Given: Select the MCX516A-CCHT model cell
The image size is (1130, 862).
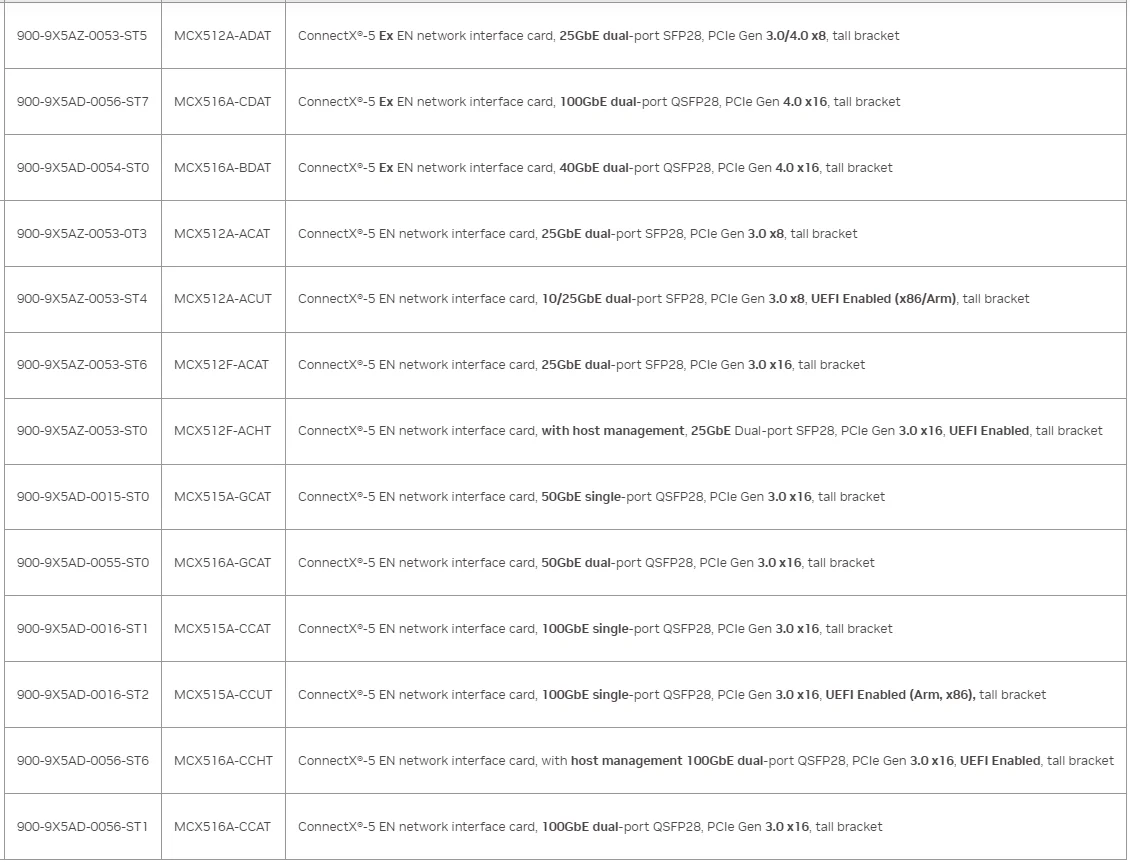Looking at the screenshot, I should tap(222, 761).
